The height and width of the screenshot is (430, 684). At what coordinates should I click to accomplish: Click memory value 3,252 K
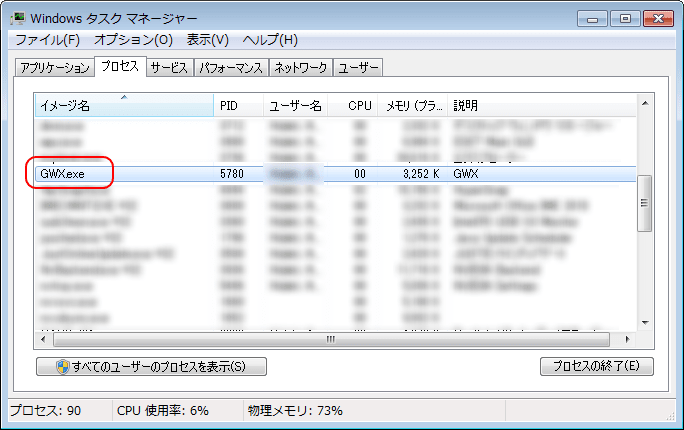[421, 174]
